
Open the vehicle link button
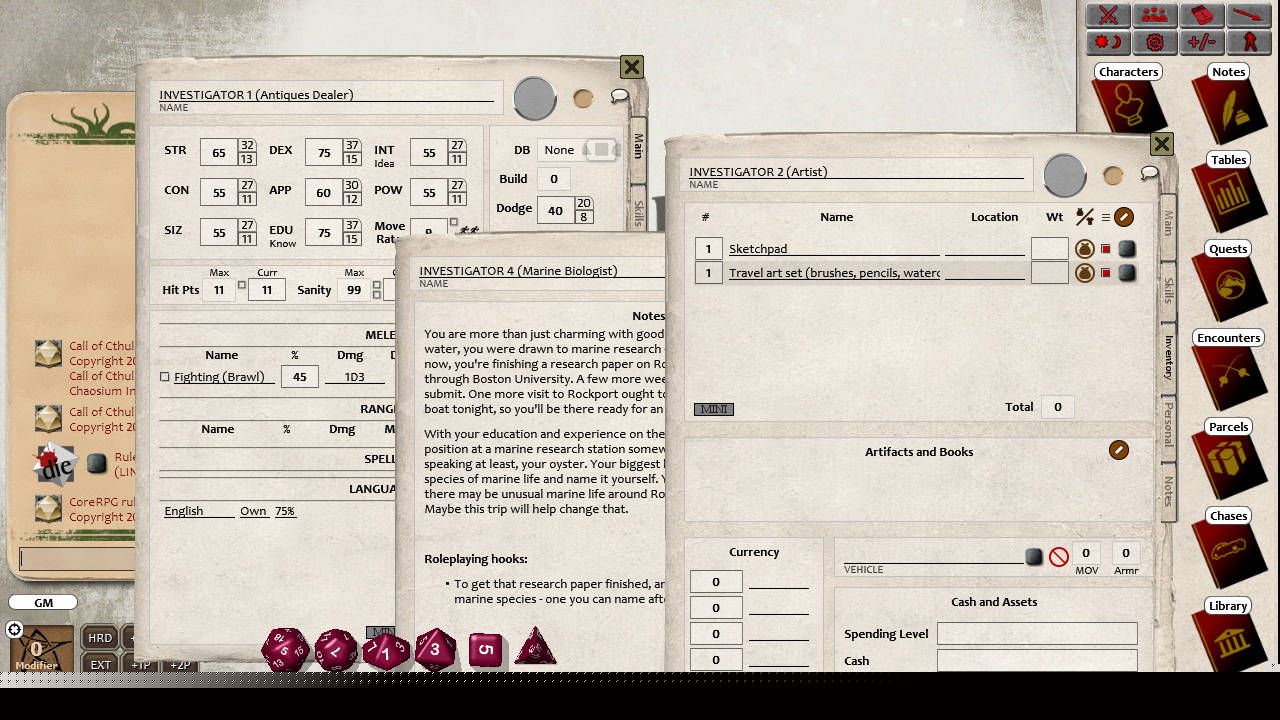[x=1034, y=557]
